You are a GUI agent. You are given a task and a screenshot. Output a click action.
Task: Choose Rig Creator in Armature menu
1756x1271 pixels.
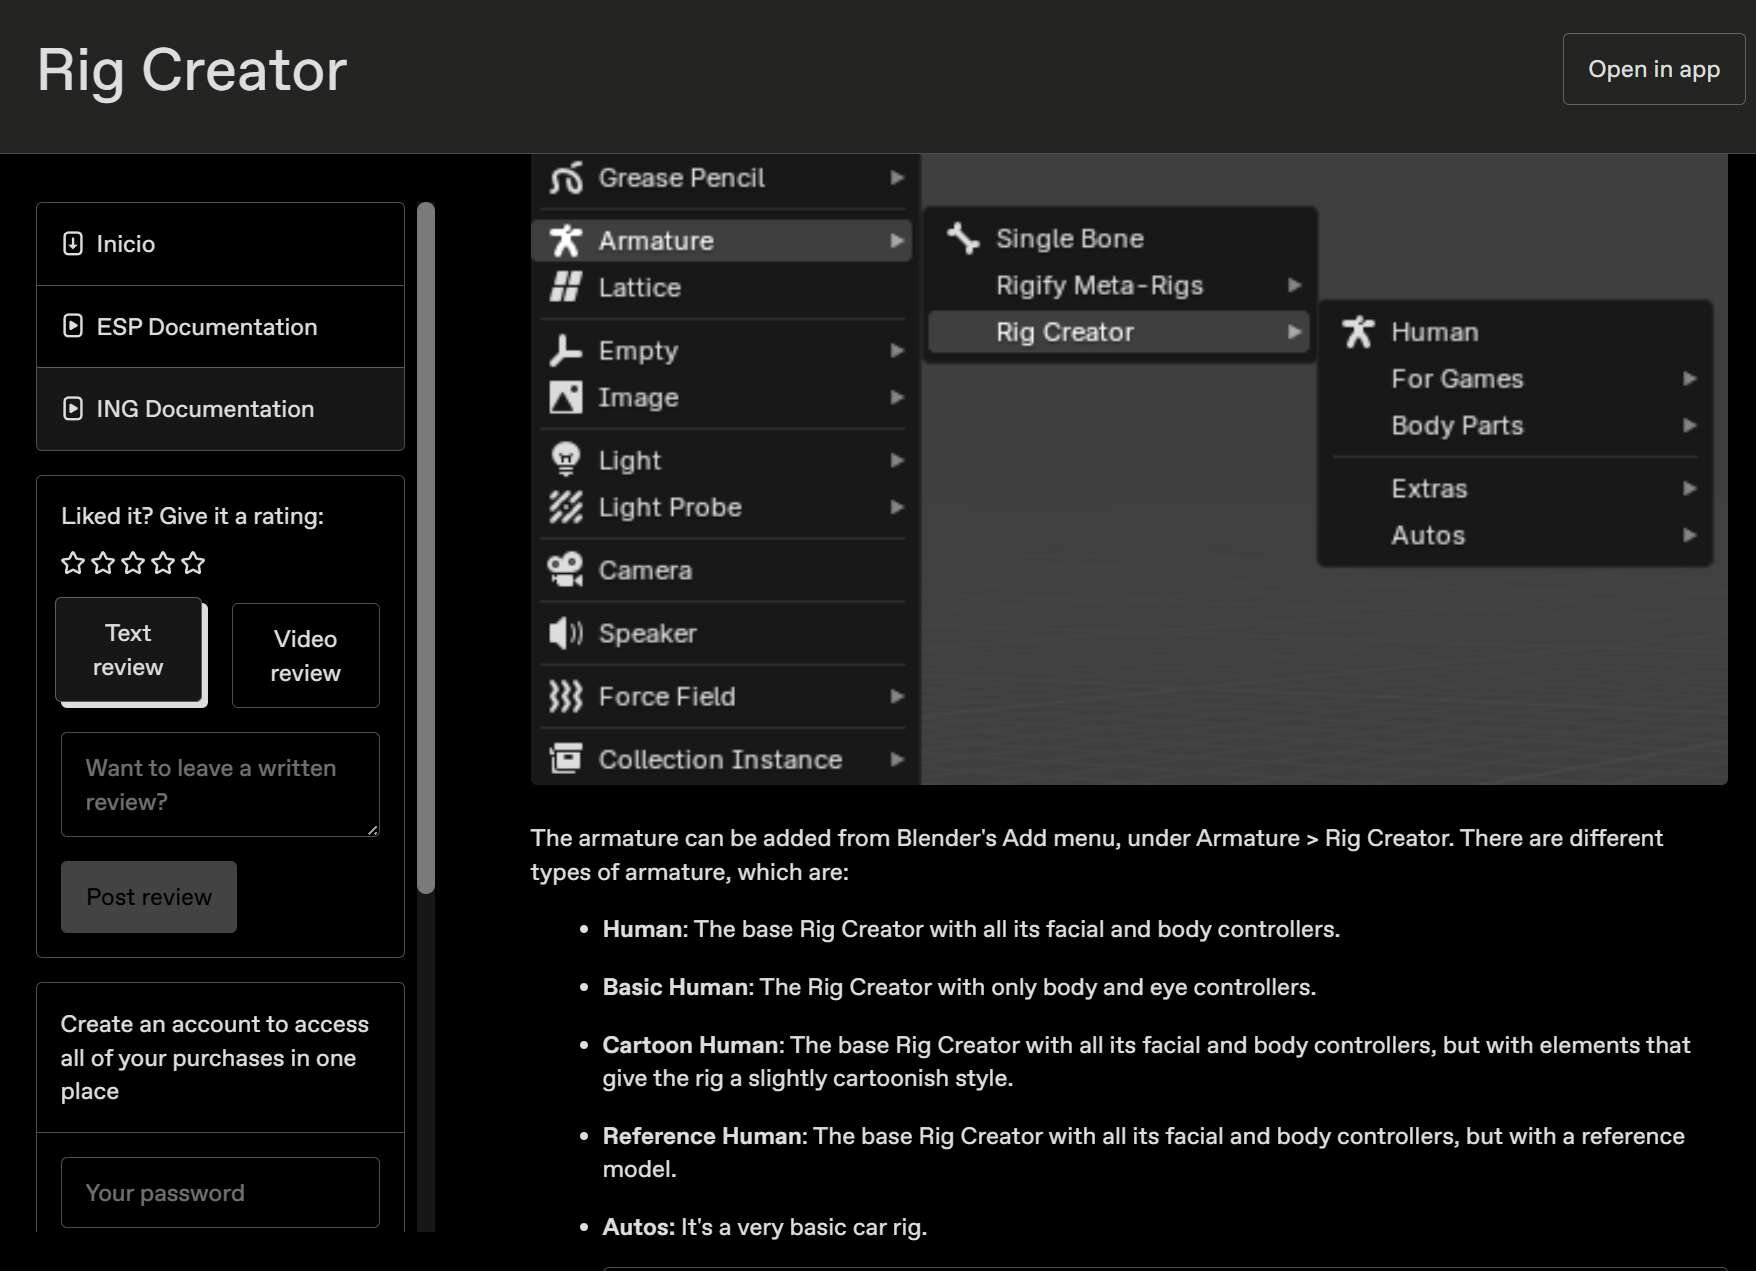1118,332
